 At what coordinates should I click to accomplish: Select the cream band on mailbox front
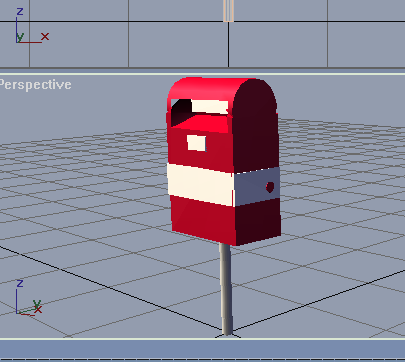[x=201, y=184]
